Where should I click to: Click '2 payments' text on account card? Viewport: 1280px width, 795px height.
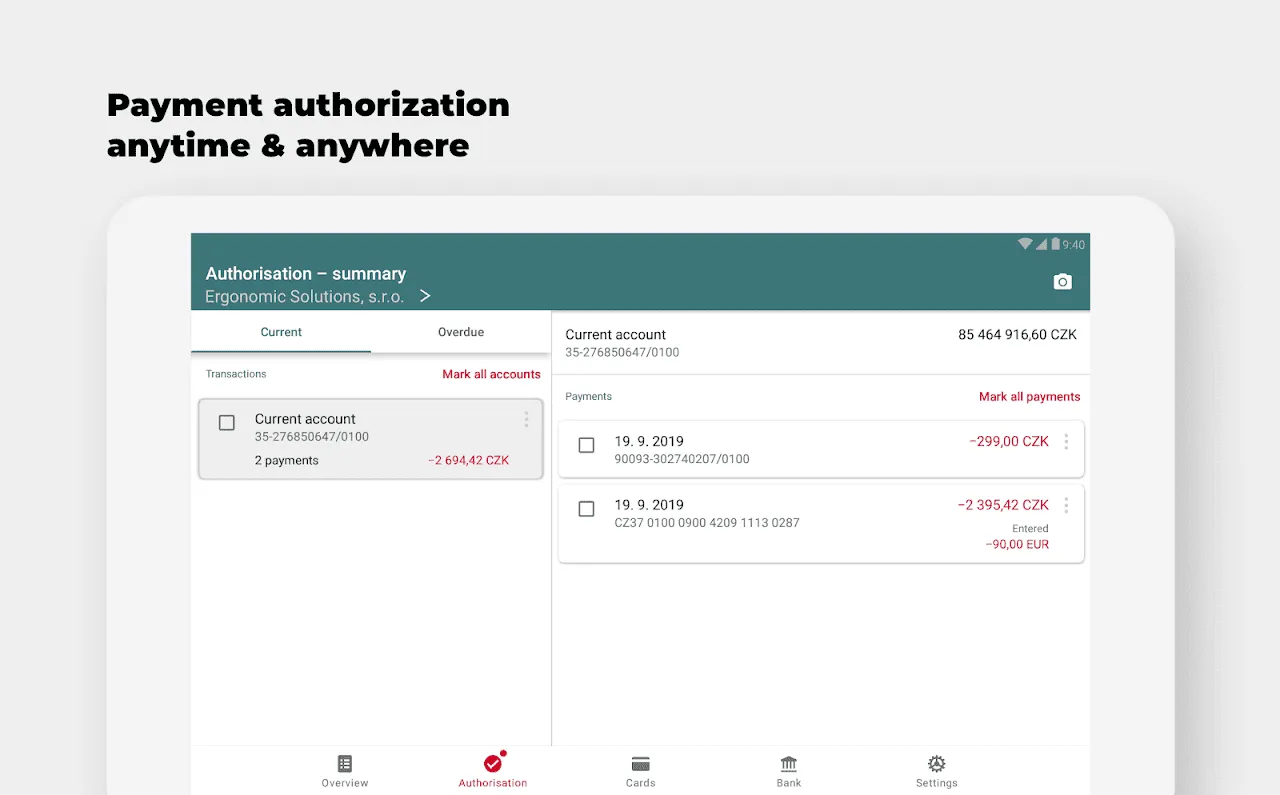tap(287, 461)
